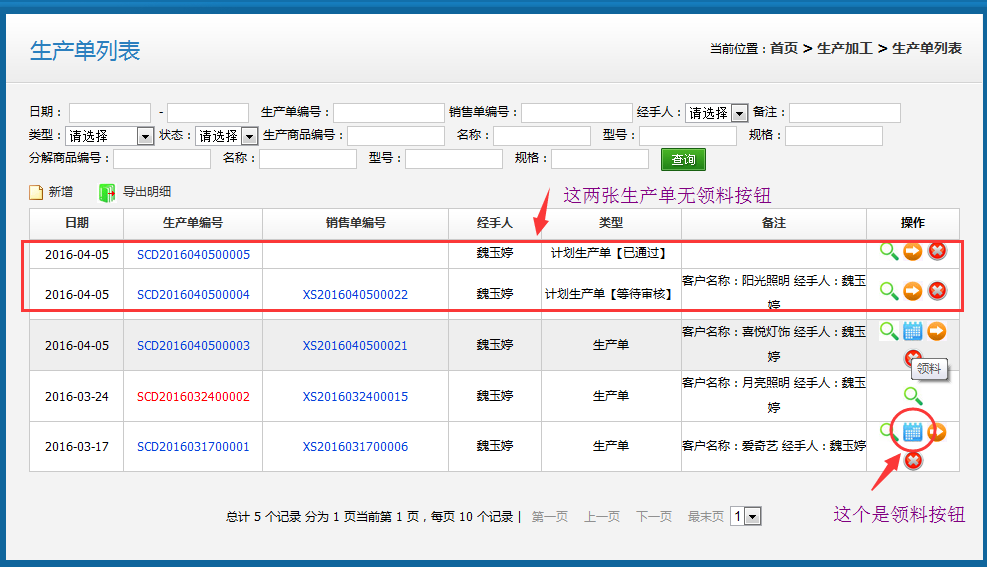Click orange arrow for order SCD2016040500004

(912, 291)
